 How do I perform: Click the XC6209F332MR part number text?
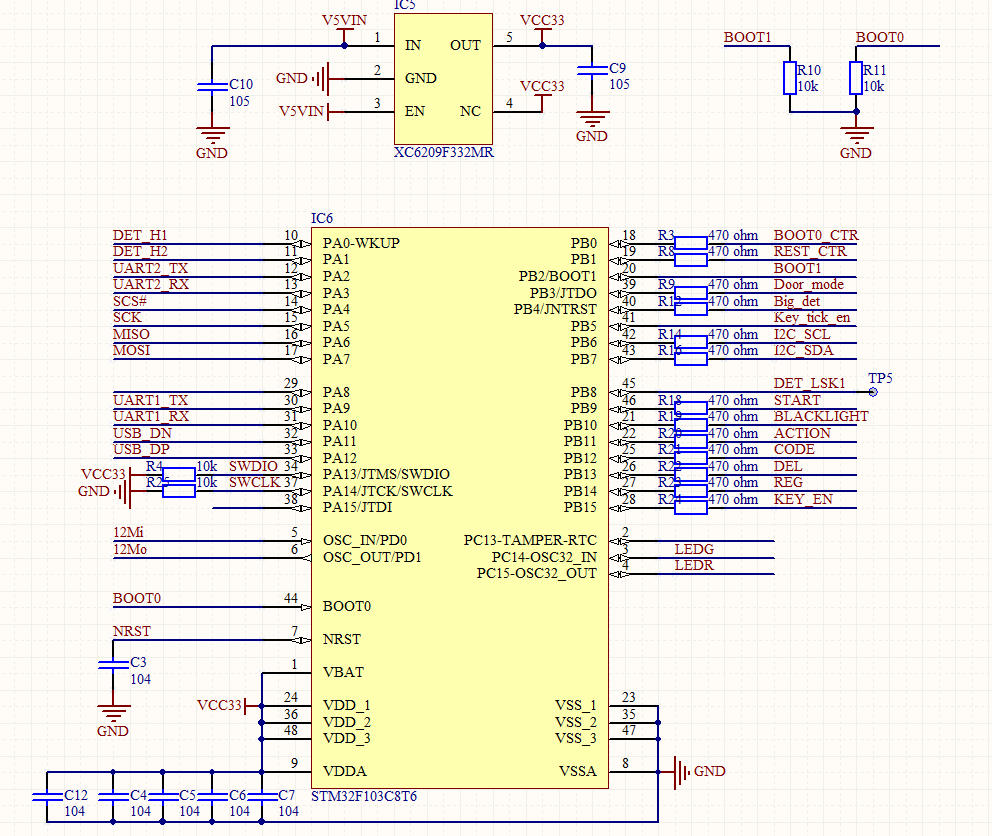(x=443, y=153)
